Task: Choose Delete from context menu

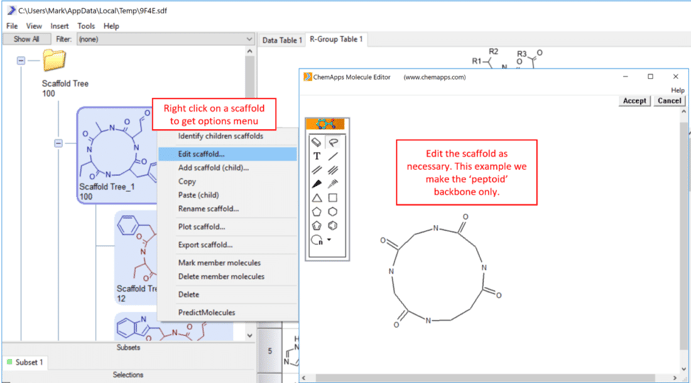Action: [x=227, y=294]
